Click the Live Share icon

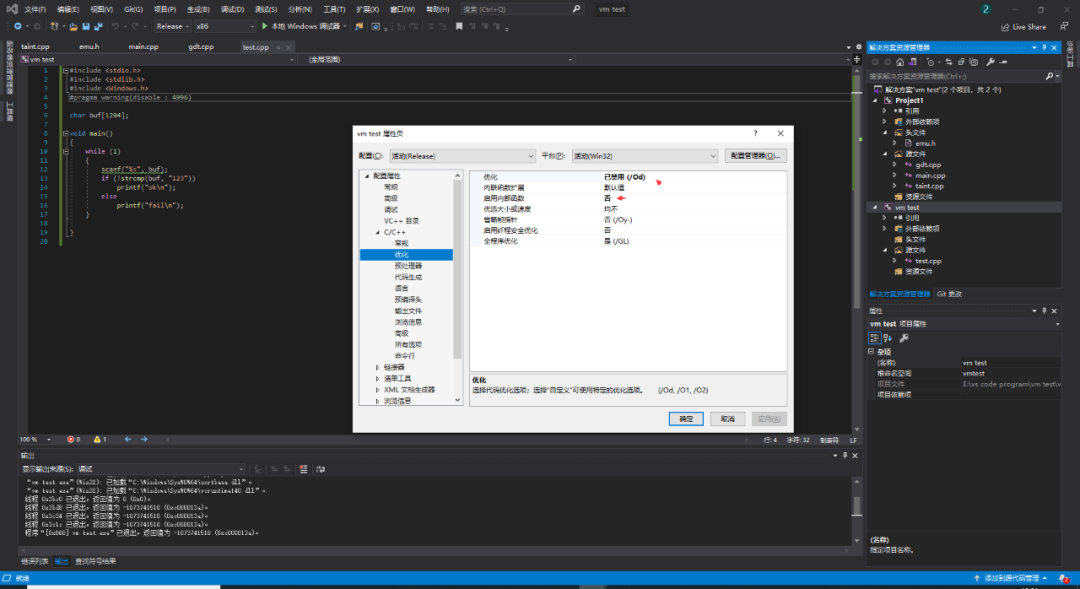1006,27
